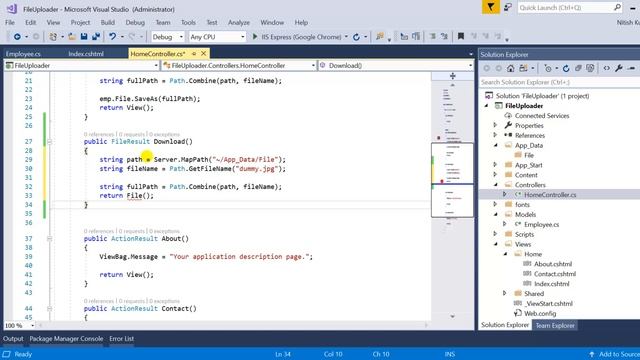Collapse the Download() method outline
The width and height of the screenshot is (640, 360).
point(49,142)
